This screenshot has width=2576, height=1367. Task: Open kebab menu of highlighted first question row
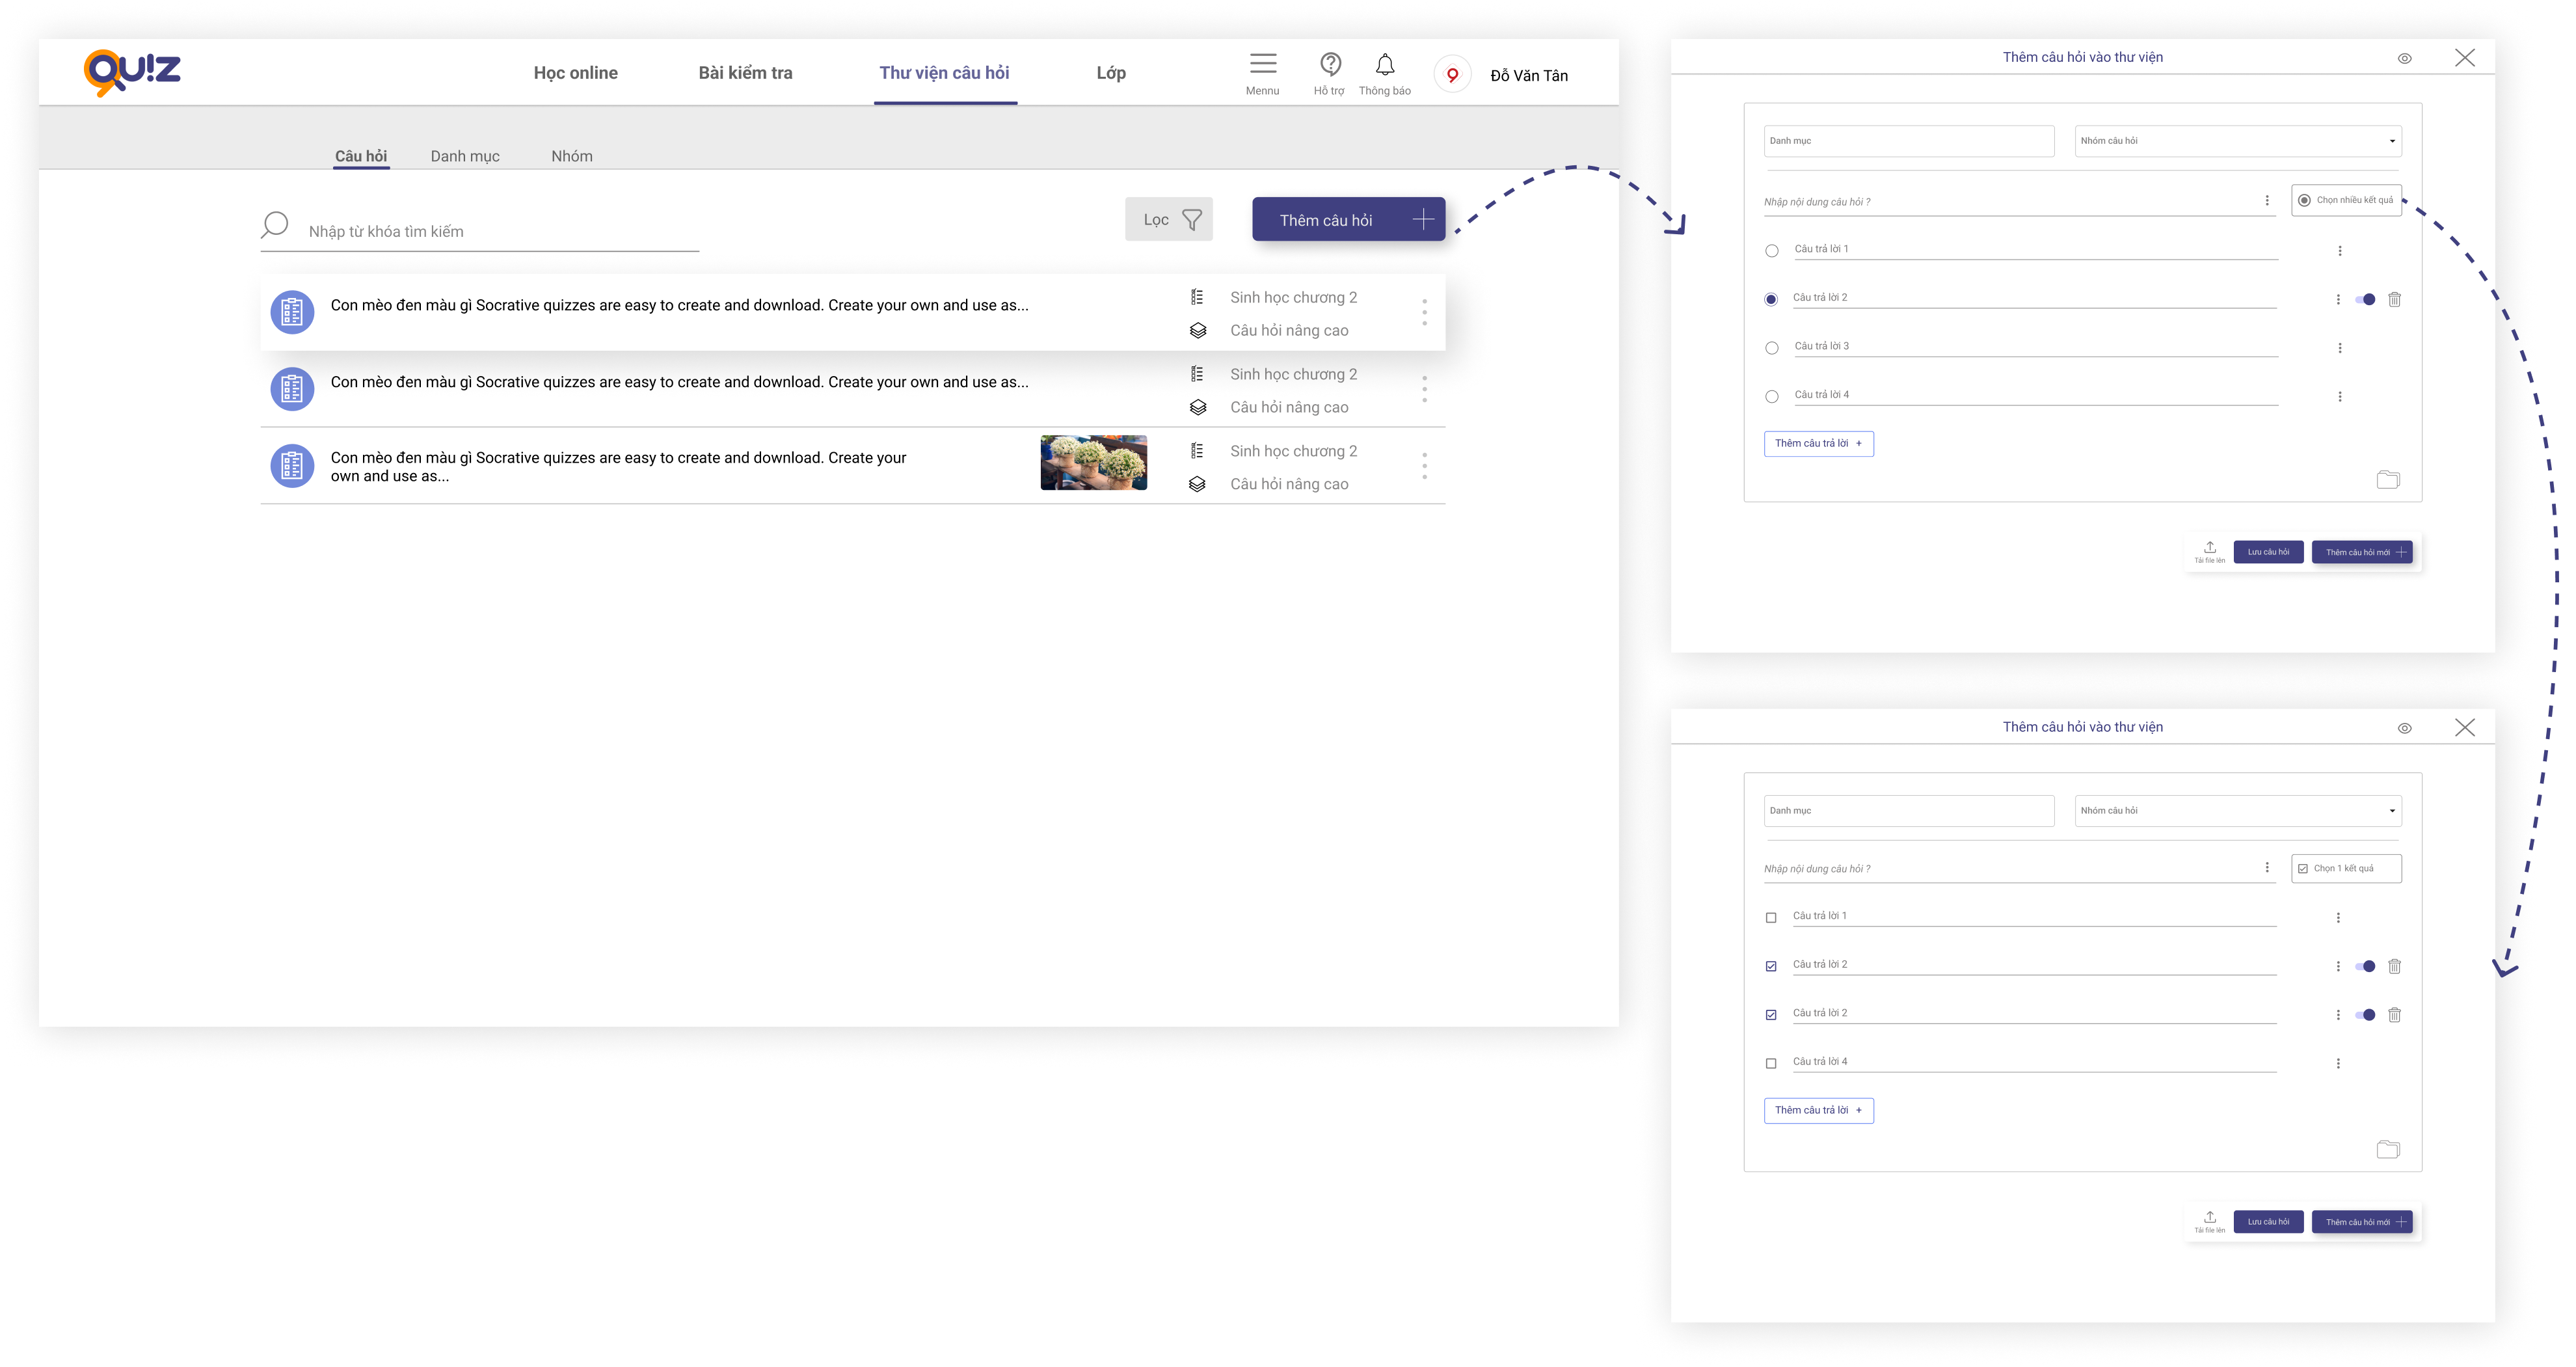click(x=1424, y=312)
